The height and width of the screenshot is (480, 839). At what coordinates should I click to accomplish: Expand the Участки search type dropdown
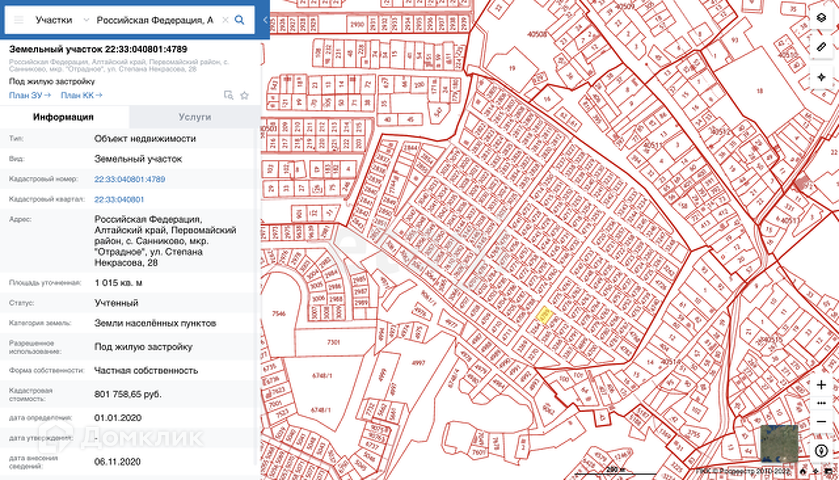tap(62, 20)
